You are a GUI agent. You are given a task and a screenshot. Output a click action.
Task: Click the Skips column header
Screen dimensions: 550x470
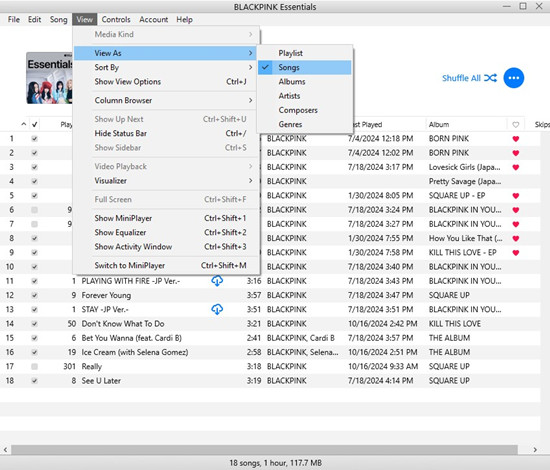pos(542,125)
